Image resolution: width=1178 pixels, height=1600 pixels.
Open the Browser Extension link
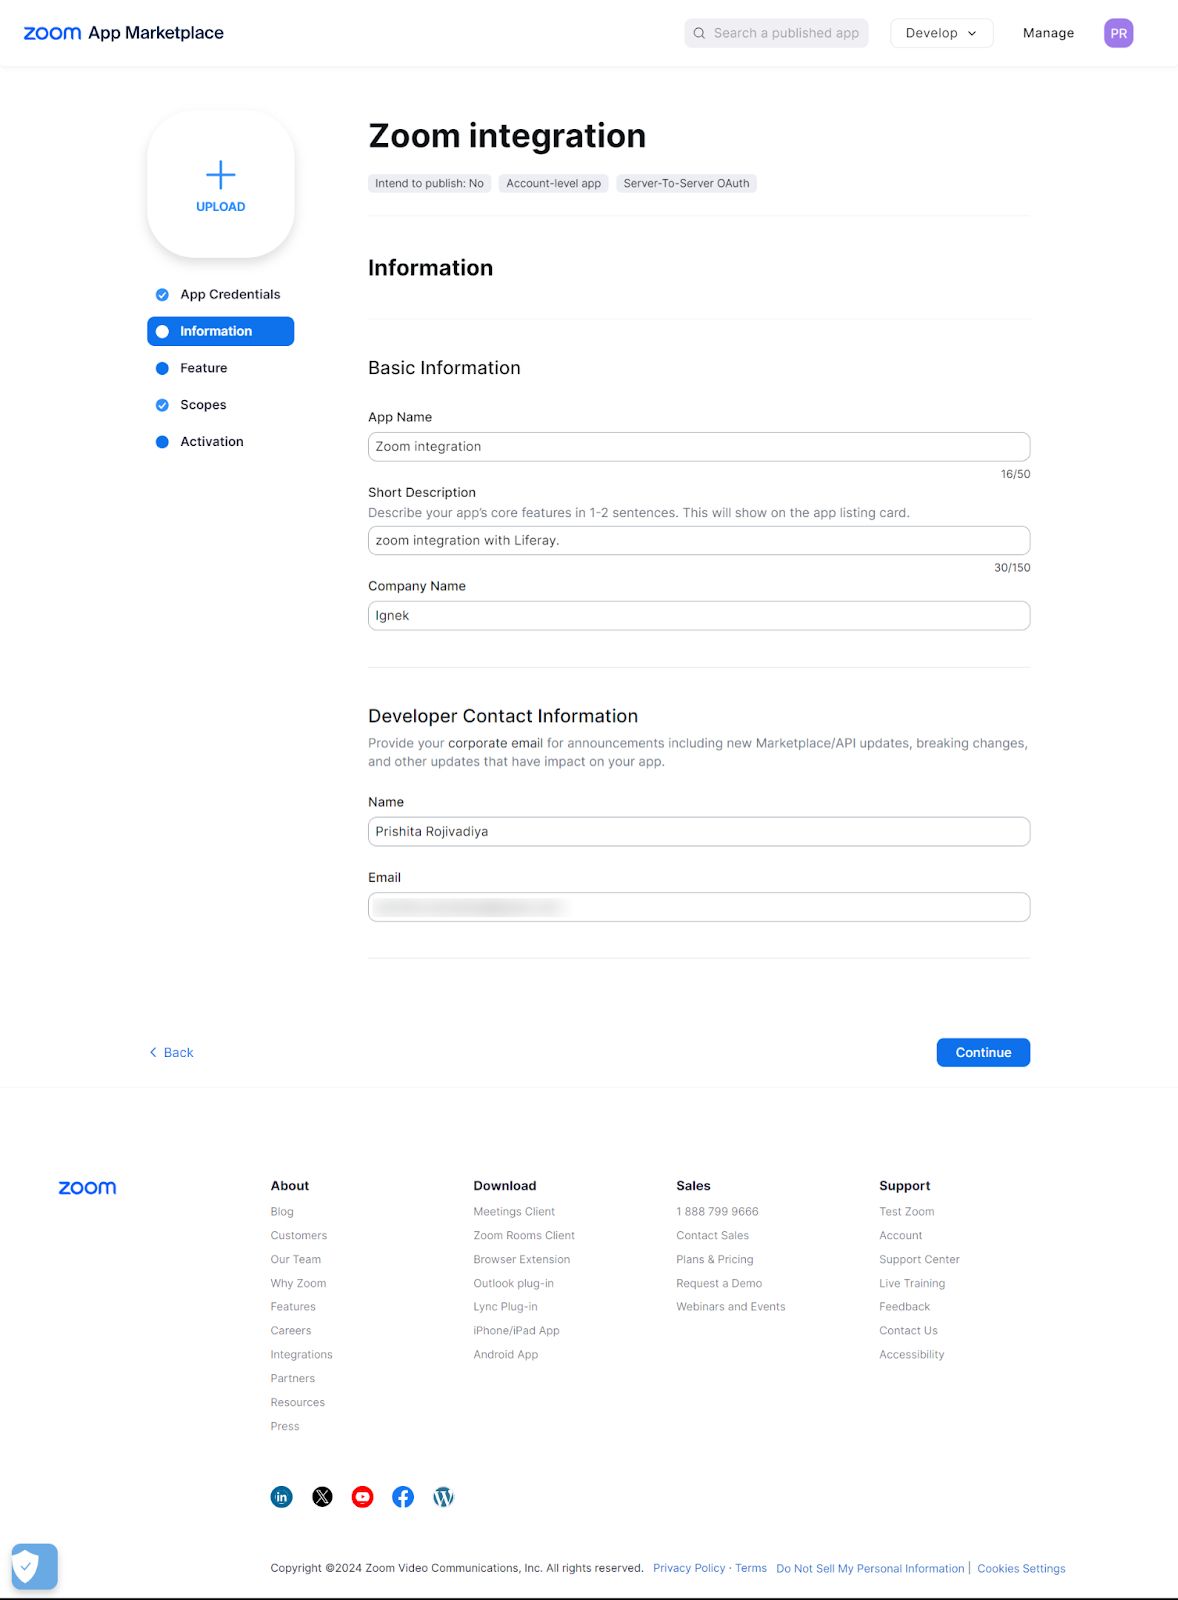coord(522,1260)
